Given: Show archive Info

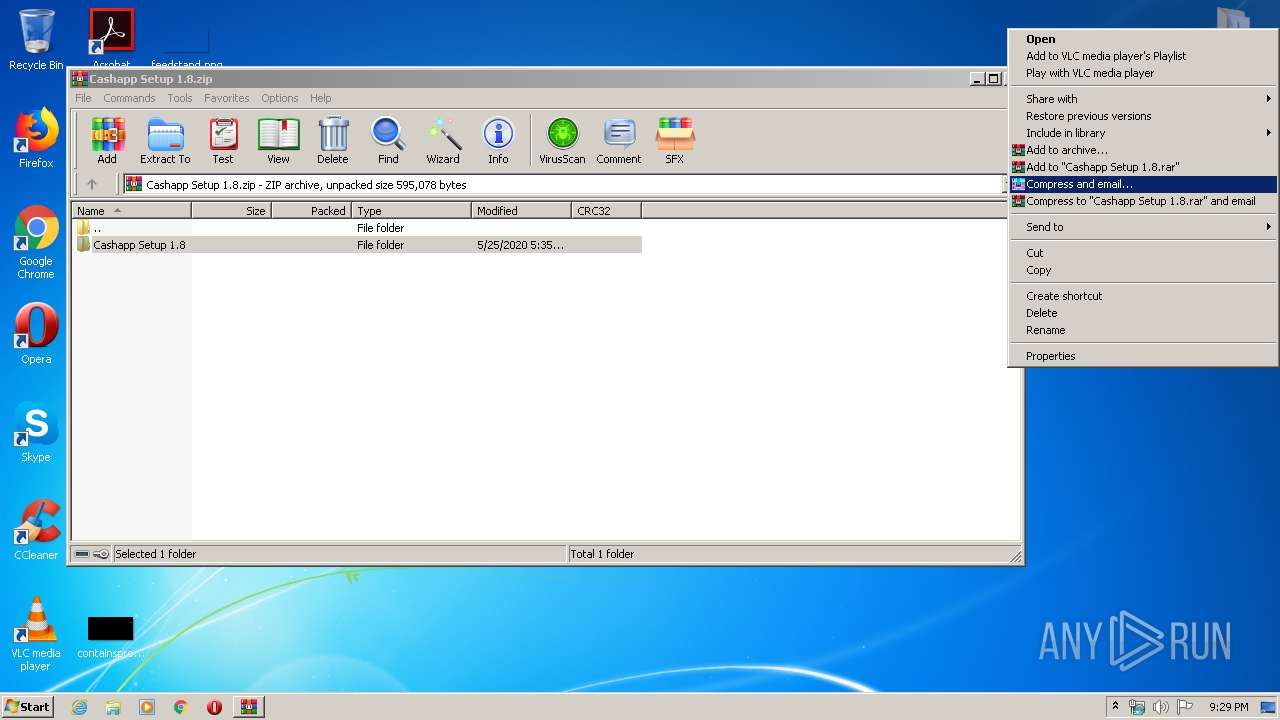Looking at the screenshot, I should pos(498,141).
